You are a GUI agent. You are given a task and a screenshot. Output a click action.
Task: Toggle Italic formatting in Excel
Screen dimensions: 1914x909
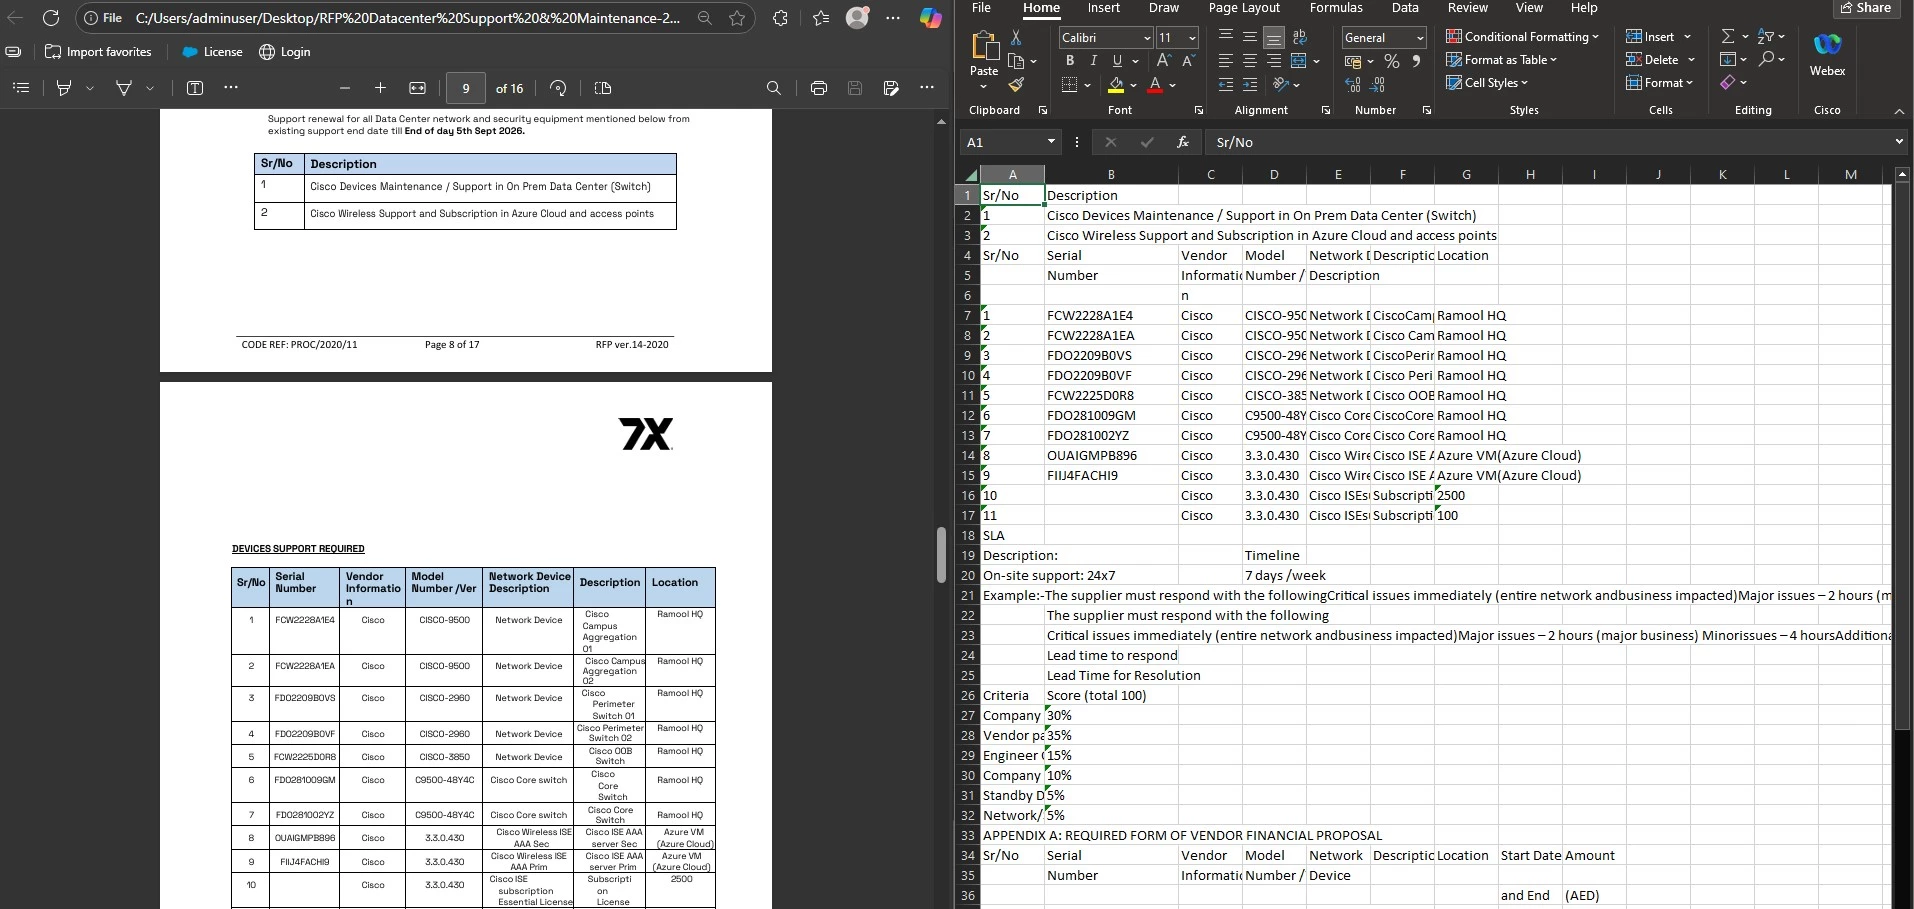click(x=1093, y=61)
